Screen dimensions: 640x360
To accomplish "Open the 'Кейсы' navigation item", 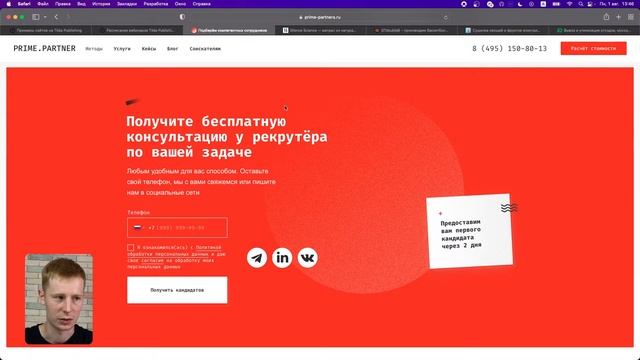I will click(149, 49).
